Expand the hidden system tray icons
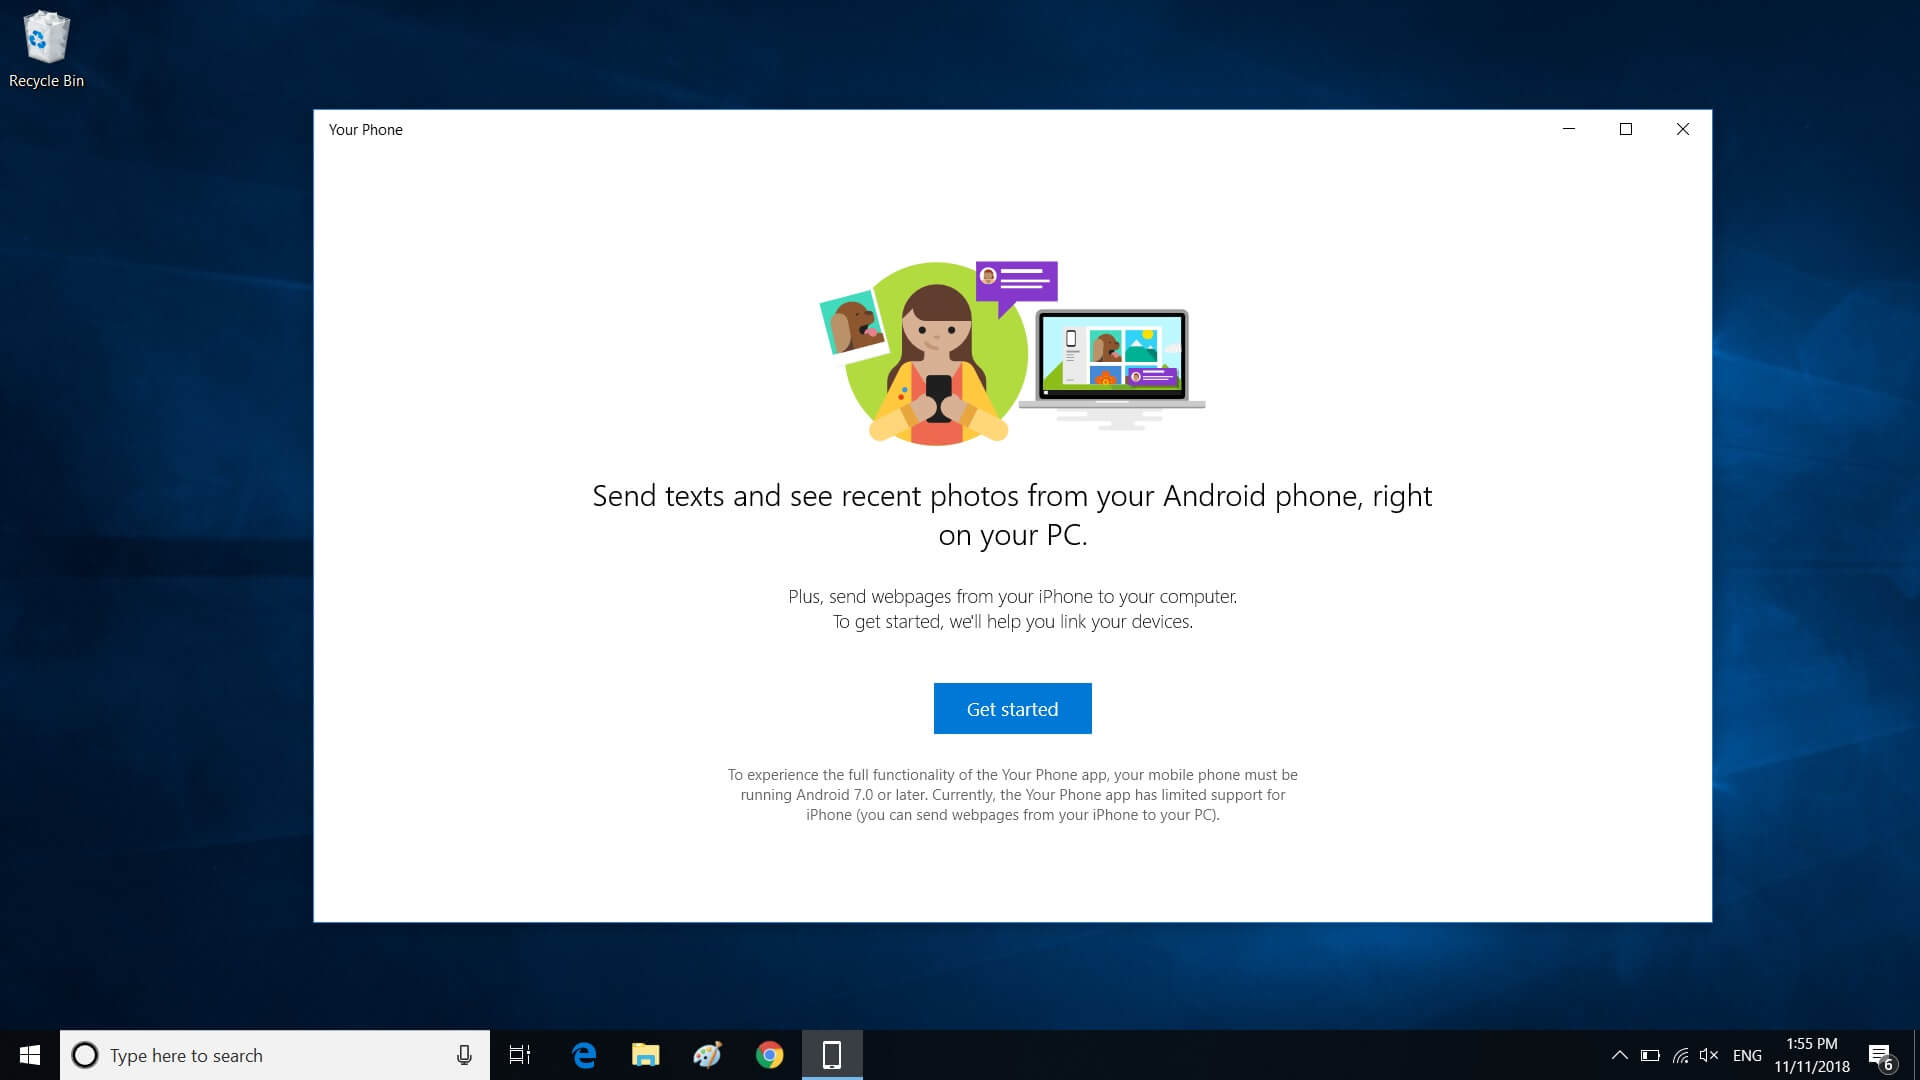1920x1080 pixels. 1619,1055
